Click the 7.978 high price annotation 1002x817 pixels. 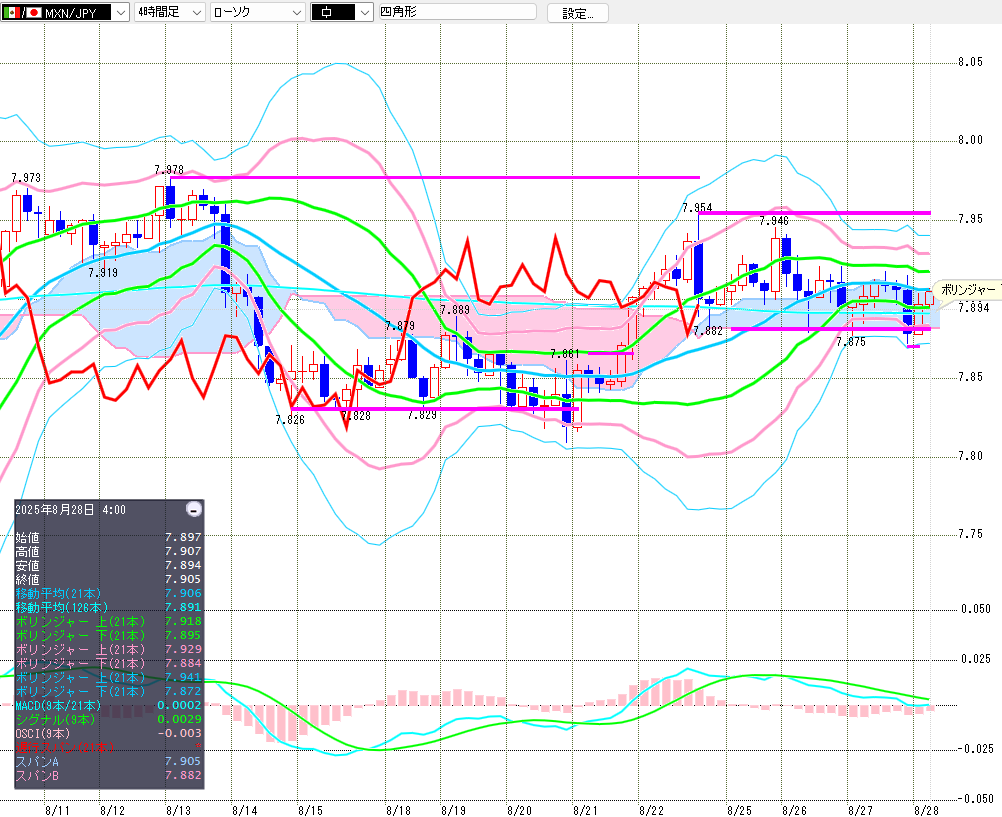pyautogui.click(x=169, y=169)
